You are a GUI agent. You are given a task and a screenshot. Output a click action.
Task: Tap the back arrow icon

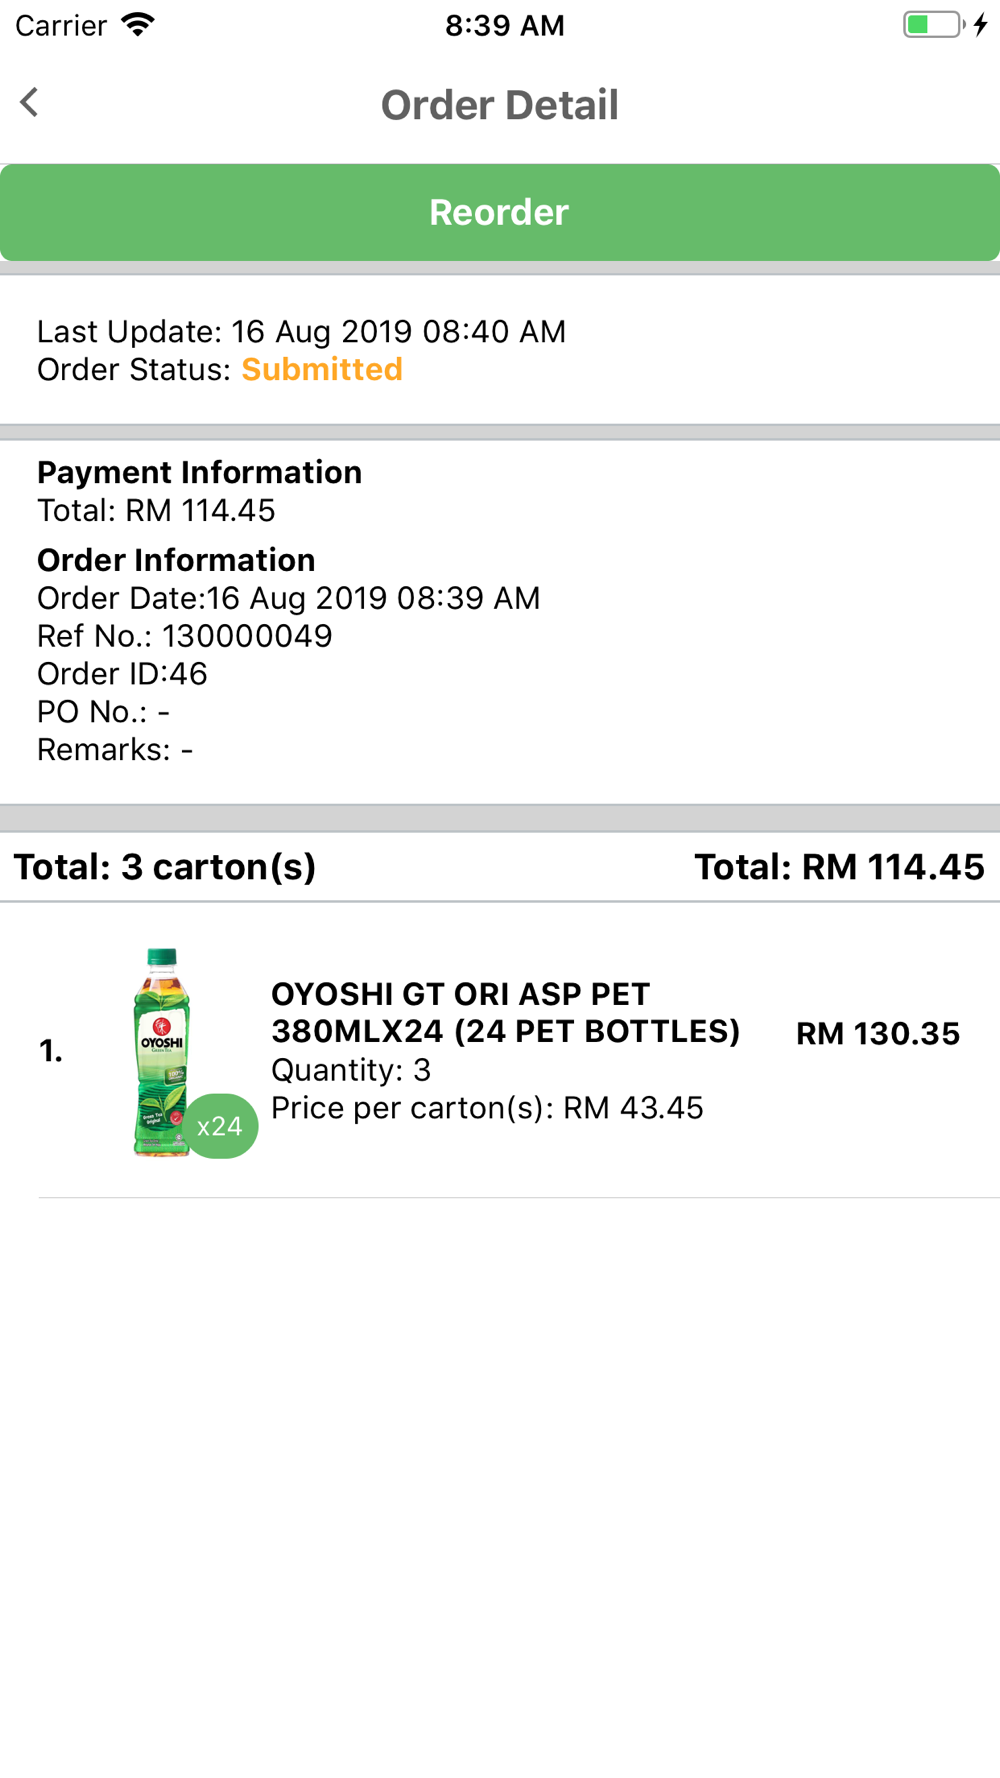point(29,102)
